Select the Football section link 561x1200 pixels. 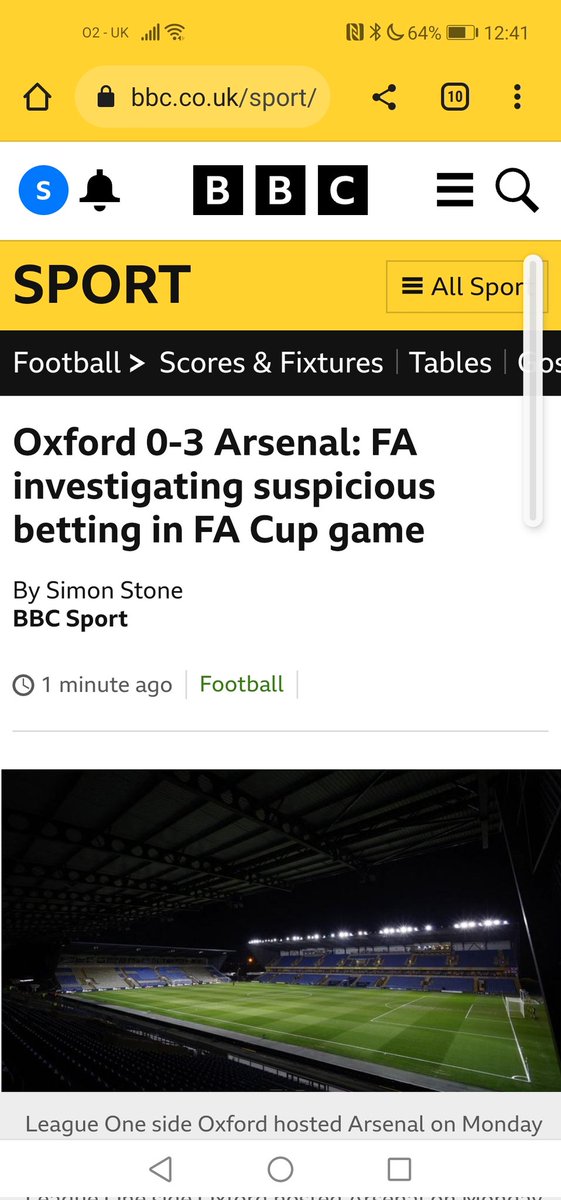click(67, 362)
